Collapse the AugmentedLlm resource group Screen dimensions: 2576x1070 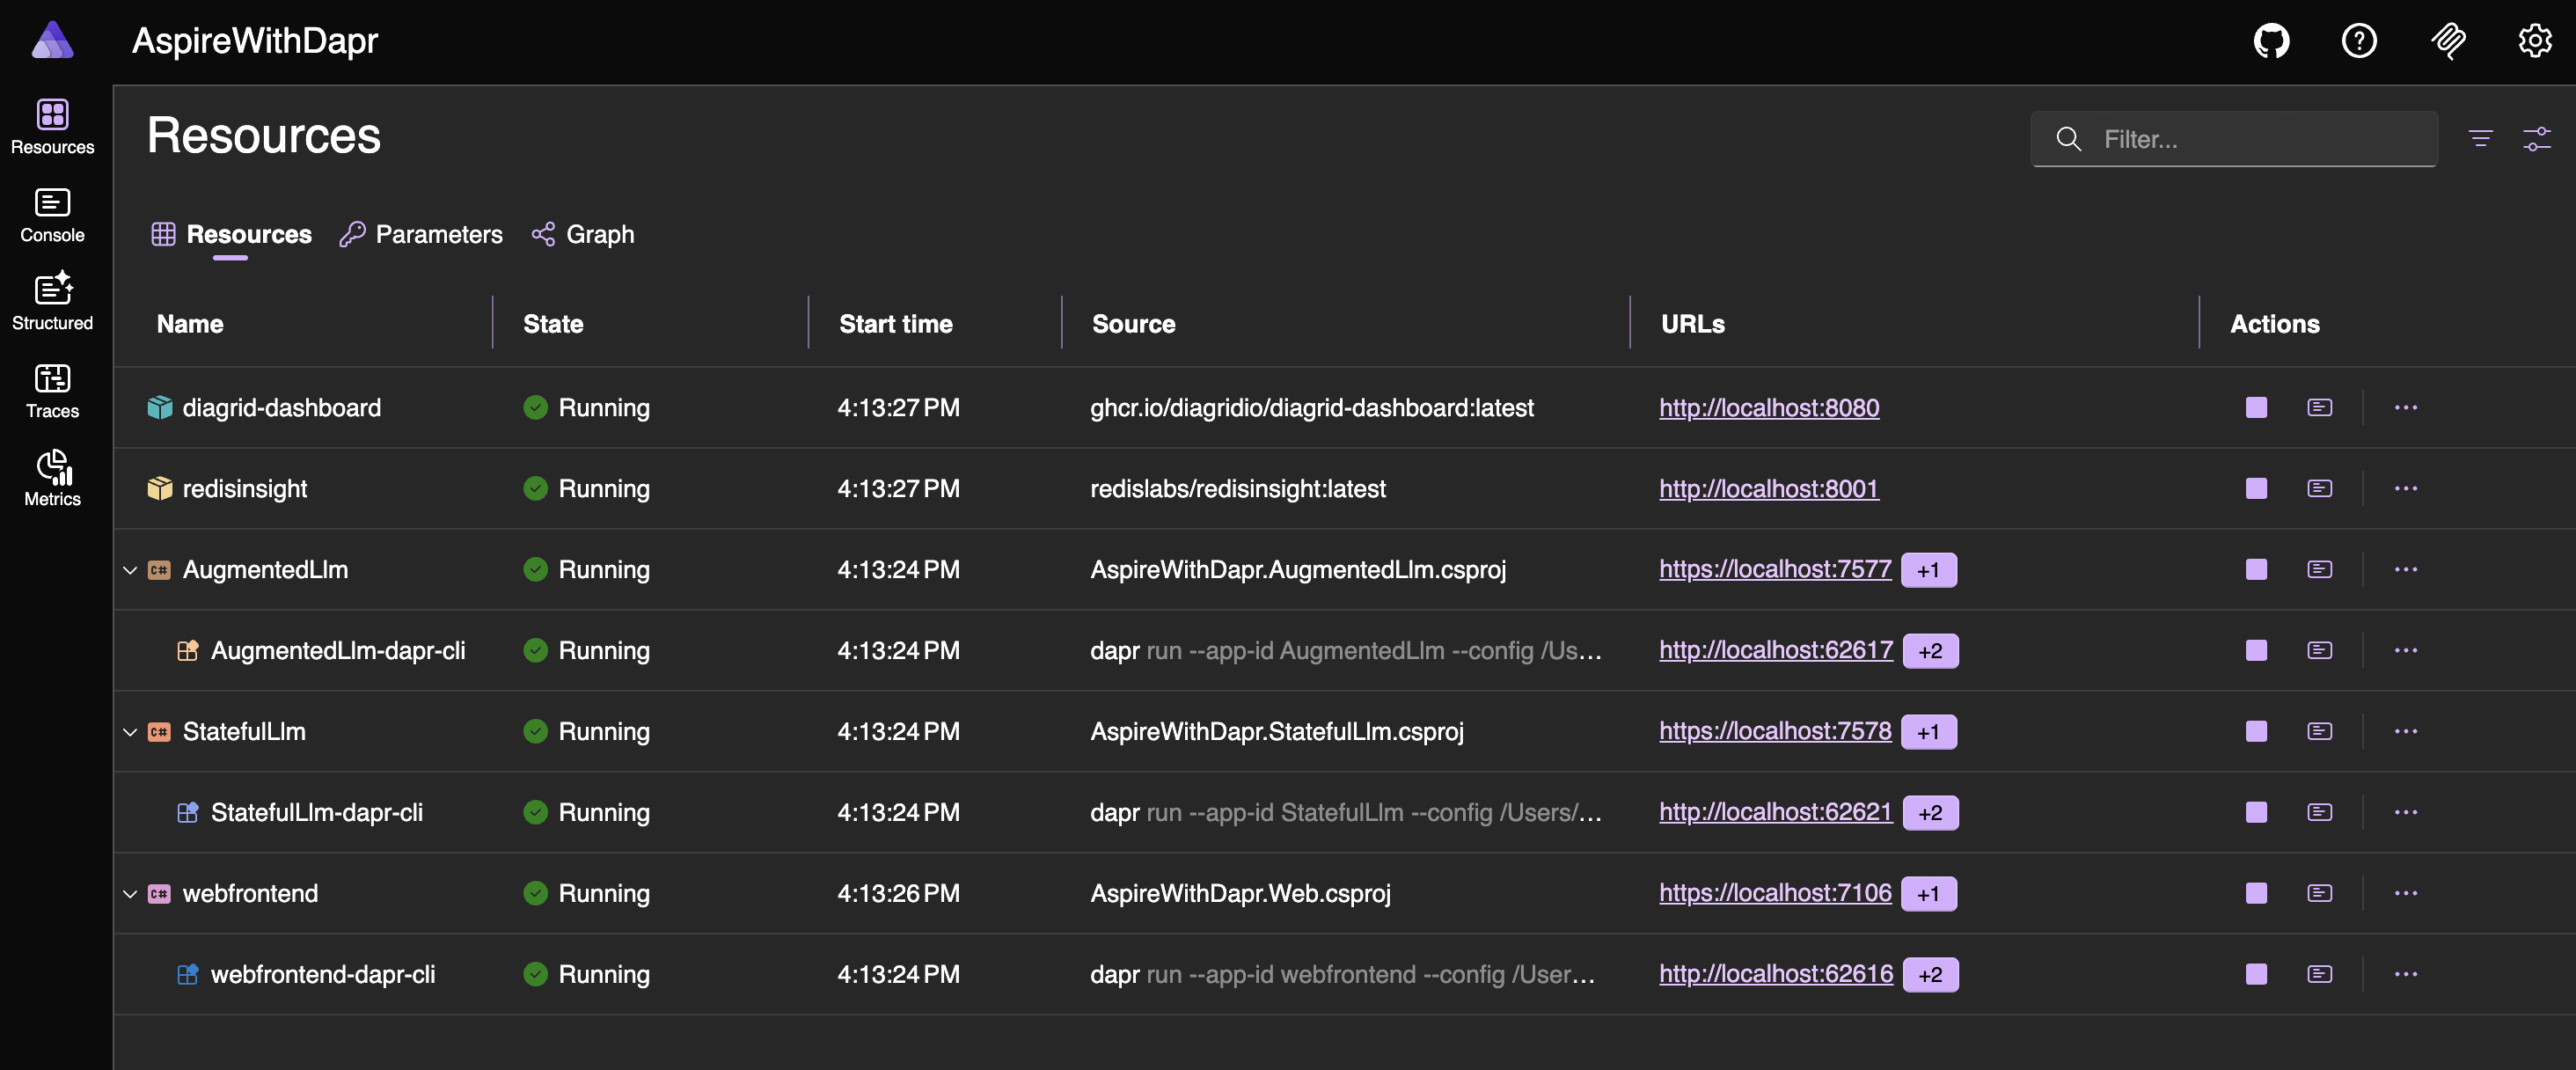coord(130,570)
